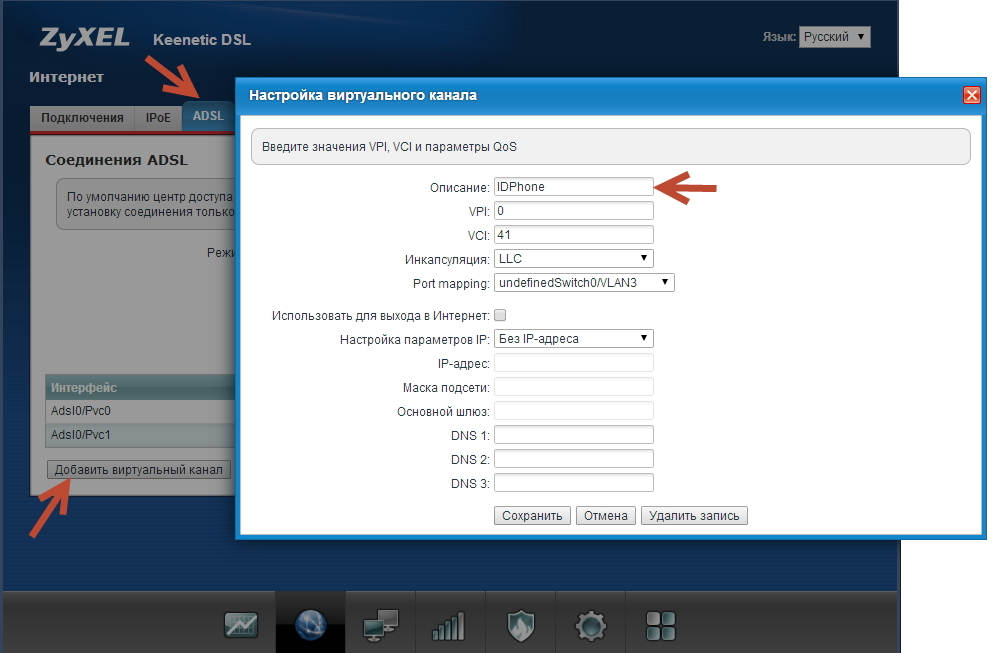Click the Удалить запись button
Screen dimensions: 996x653
(694, 516)
